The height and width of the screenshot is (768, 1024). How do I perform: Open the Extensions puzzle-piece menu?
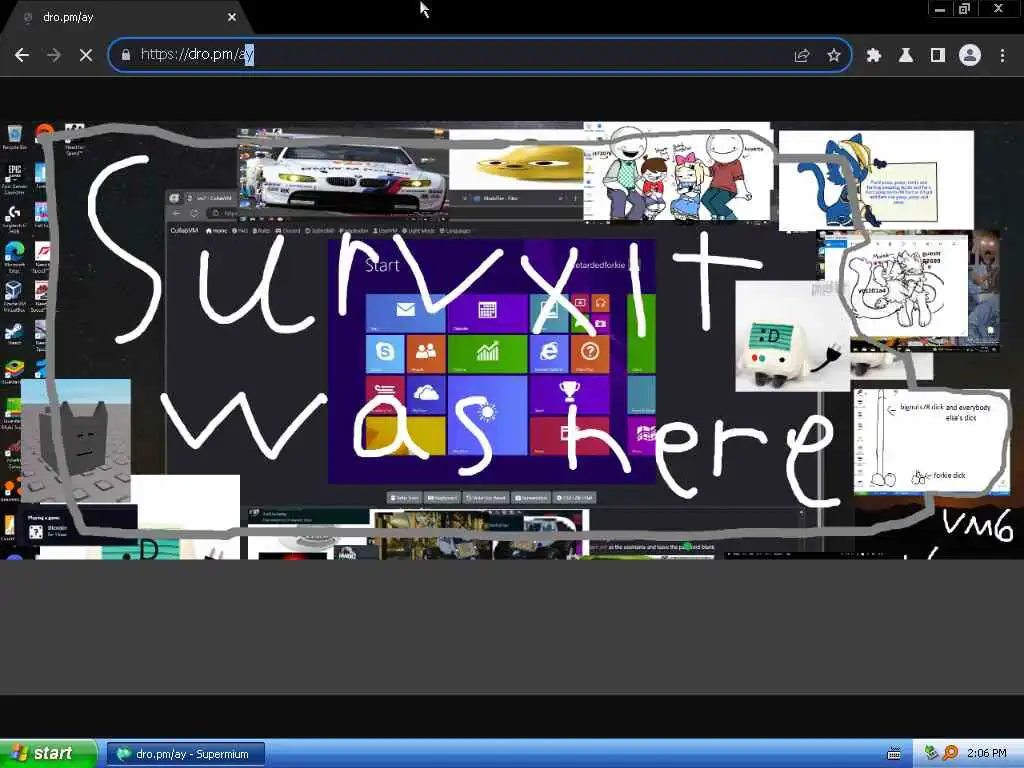tap(874, 56)
